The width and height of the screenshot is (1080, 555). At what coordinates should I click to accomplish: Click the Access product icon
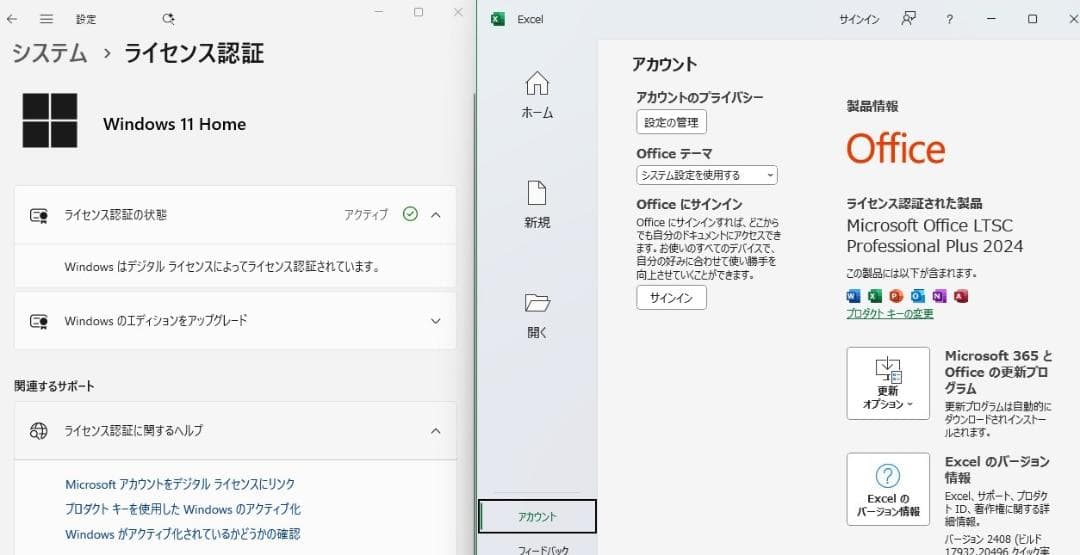tap(961, 296)
